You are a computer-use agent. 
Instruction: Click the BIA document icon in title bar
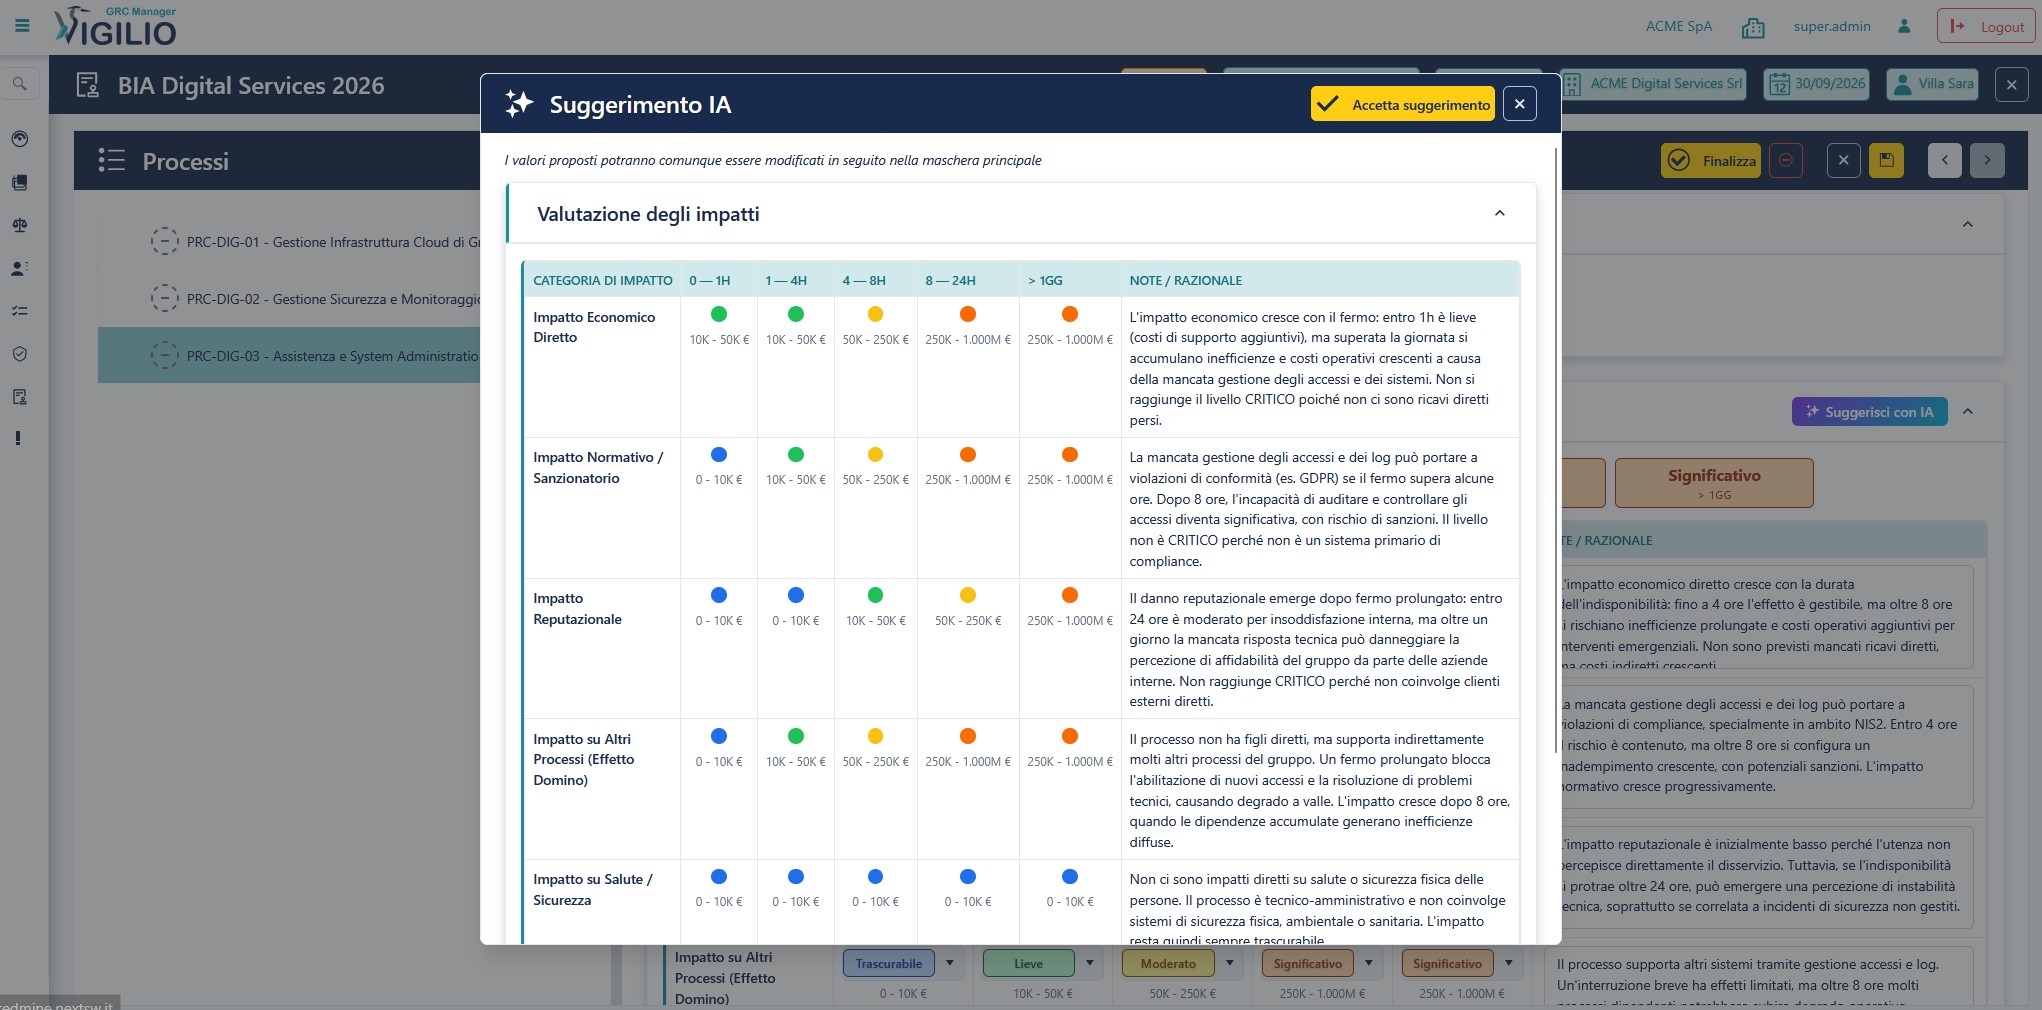pos(88,86)
